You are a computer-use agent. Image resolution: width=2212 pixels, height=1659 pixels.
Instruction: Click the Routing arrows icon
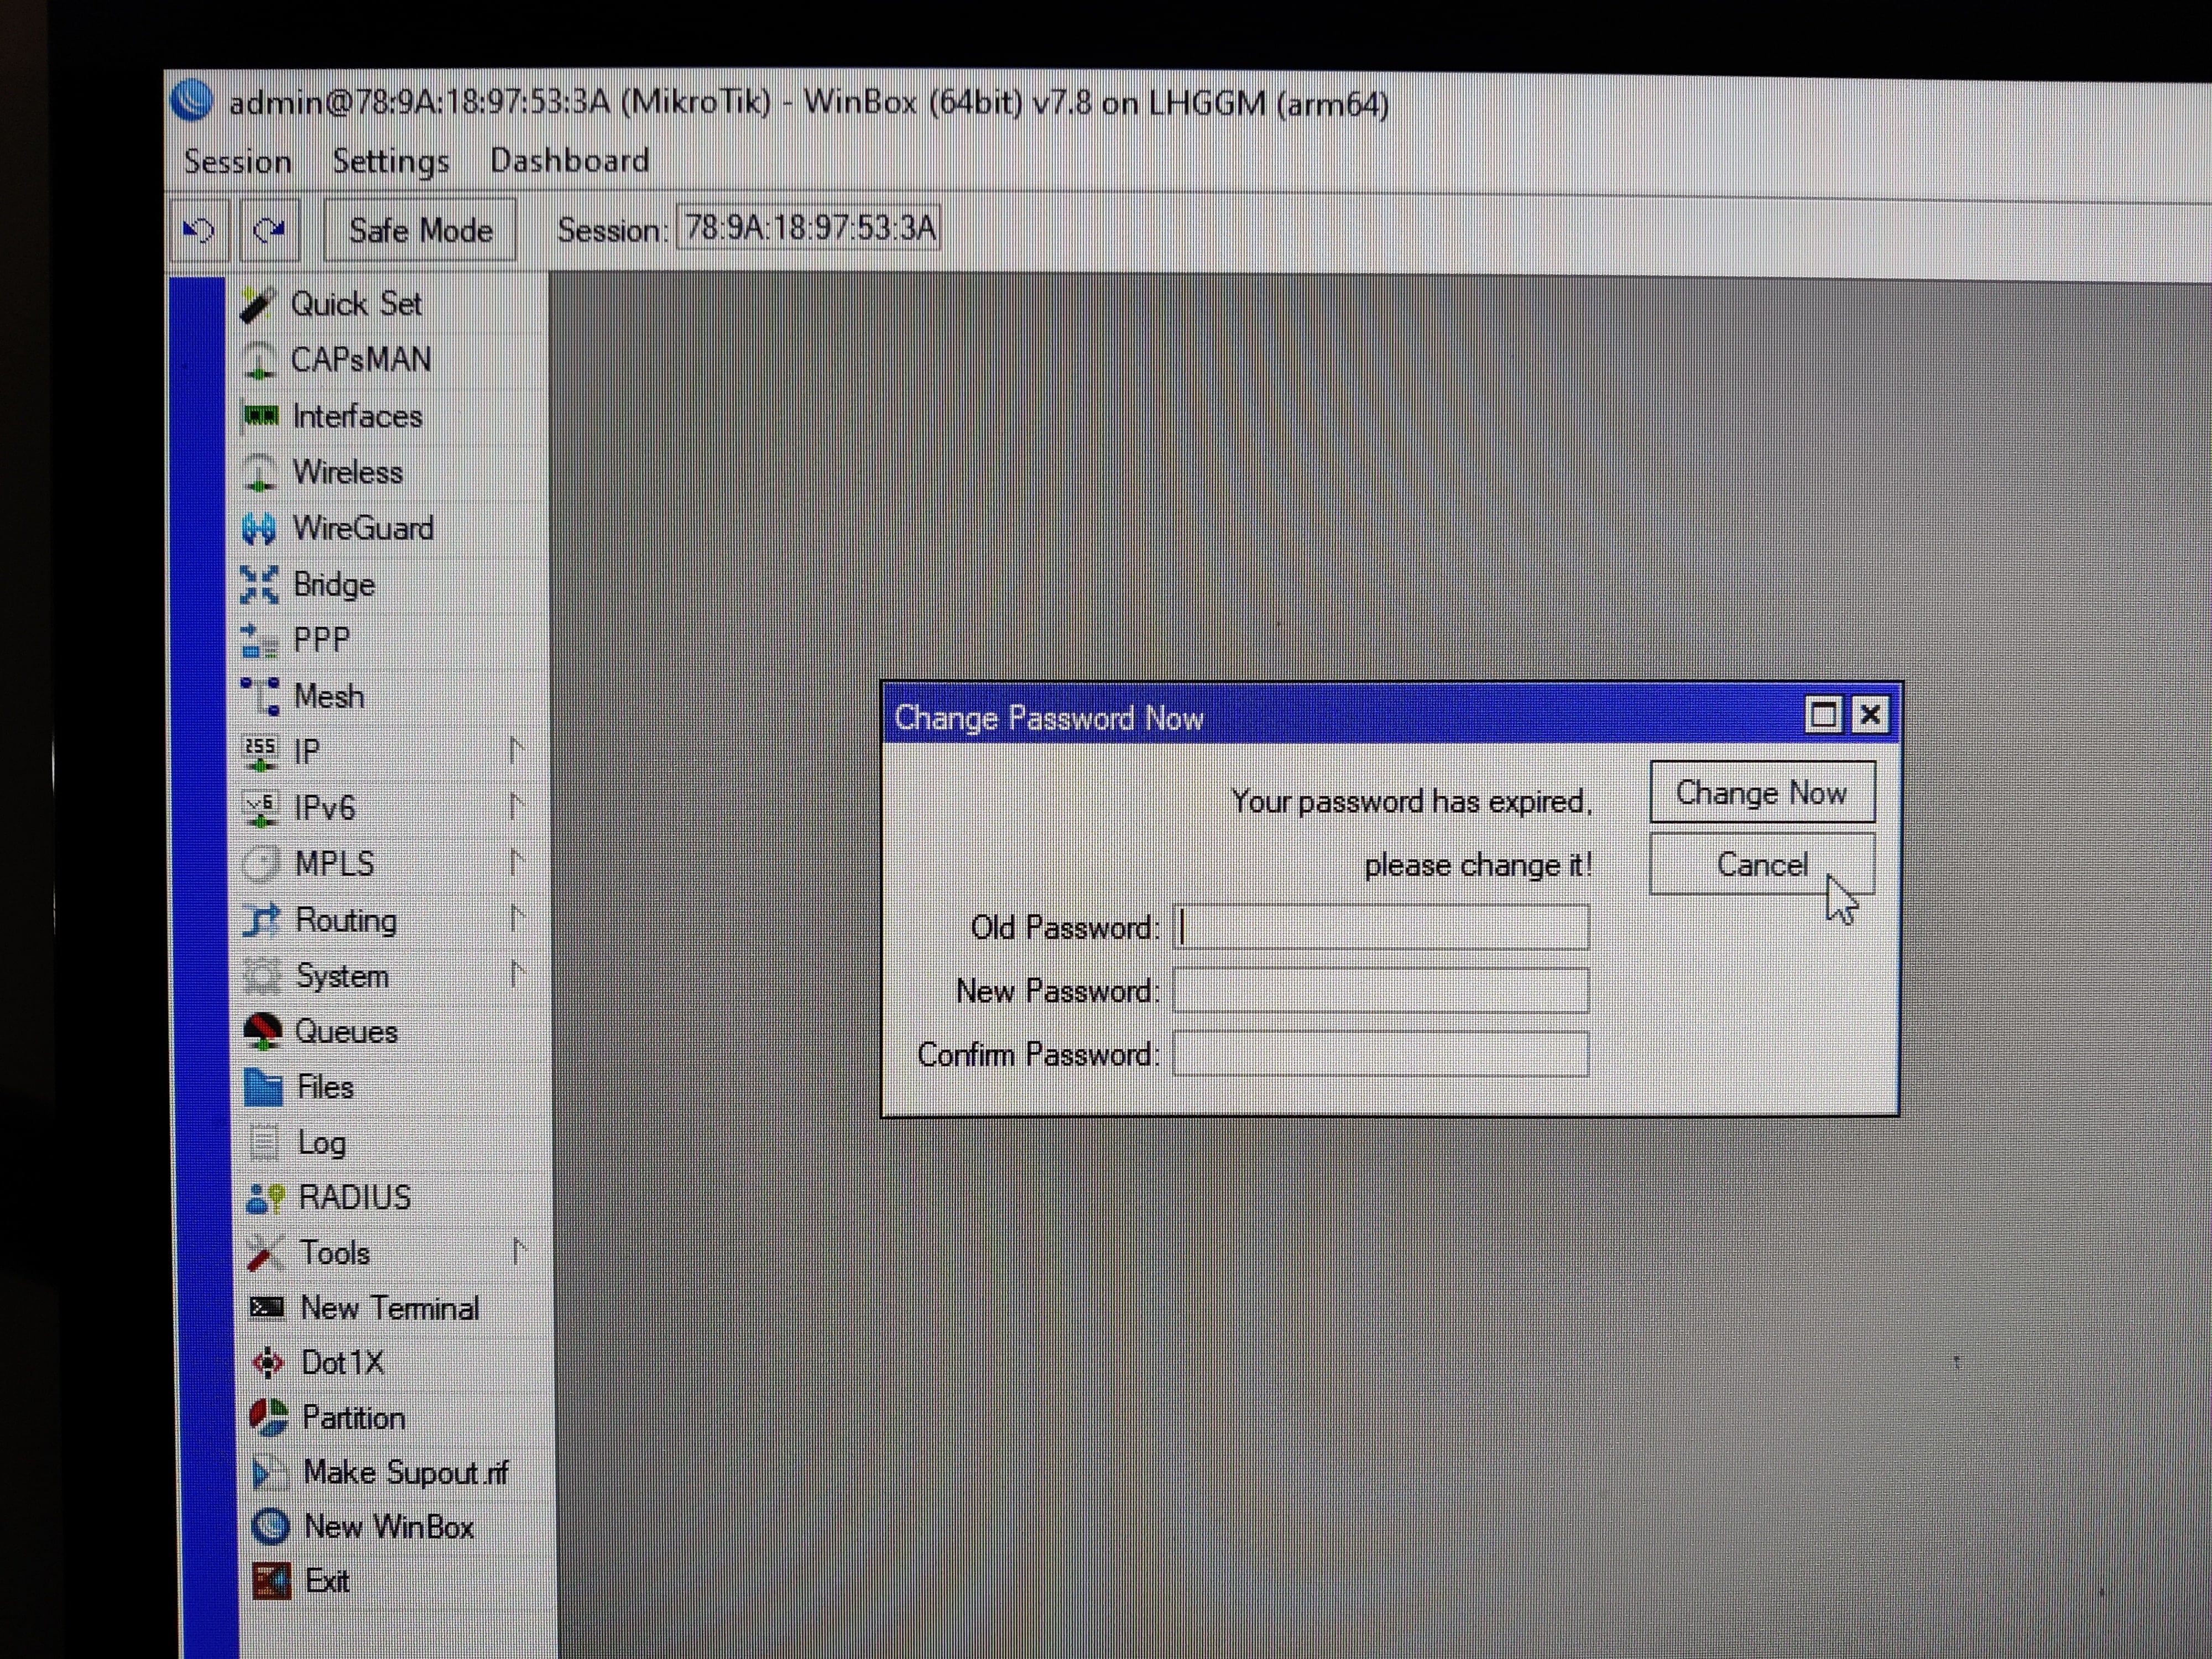pyautogui.click(x=262, y=920)
